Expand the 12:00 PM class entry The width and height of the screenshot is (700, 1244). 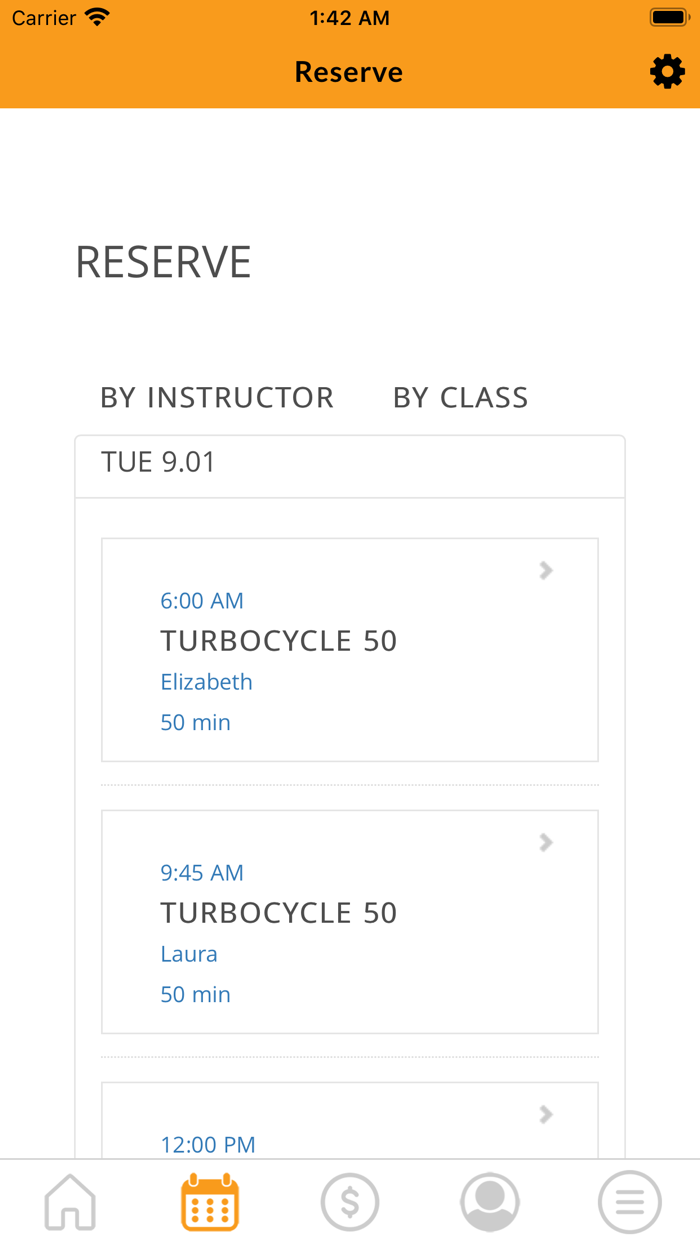pyautogui.click(x=545, y=1114)
